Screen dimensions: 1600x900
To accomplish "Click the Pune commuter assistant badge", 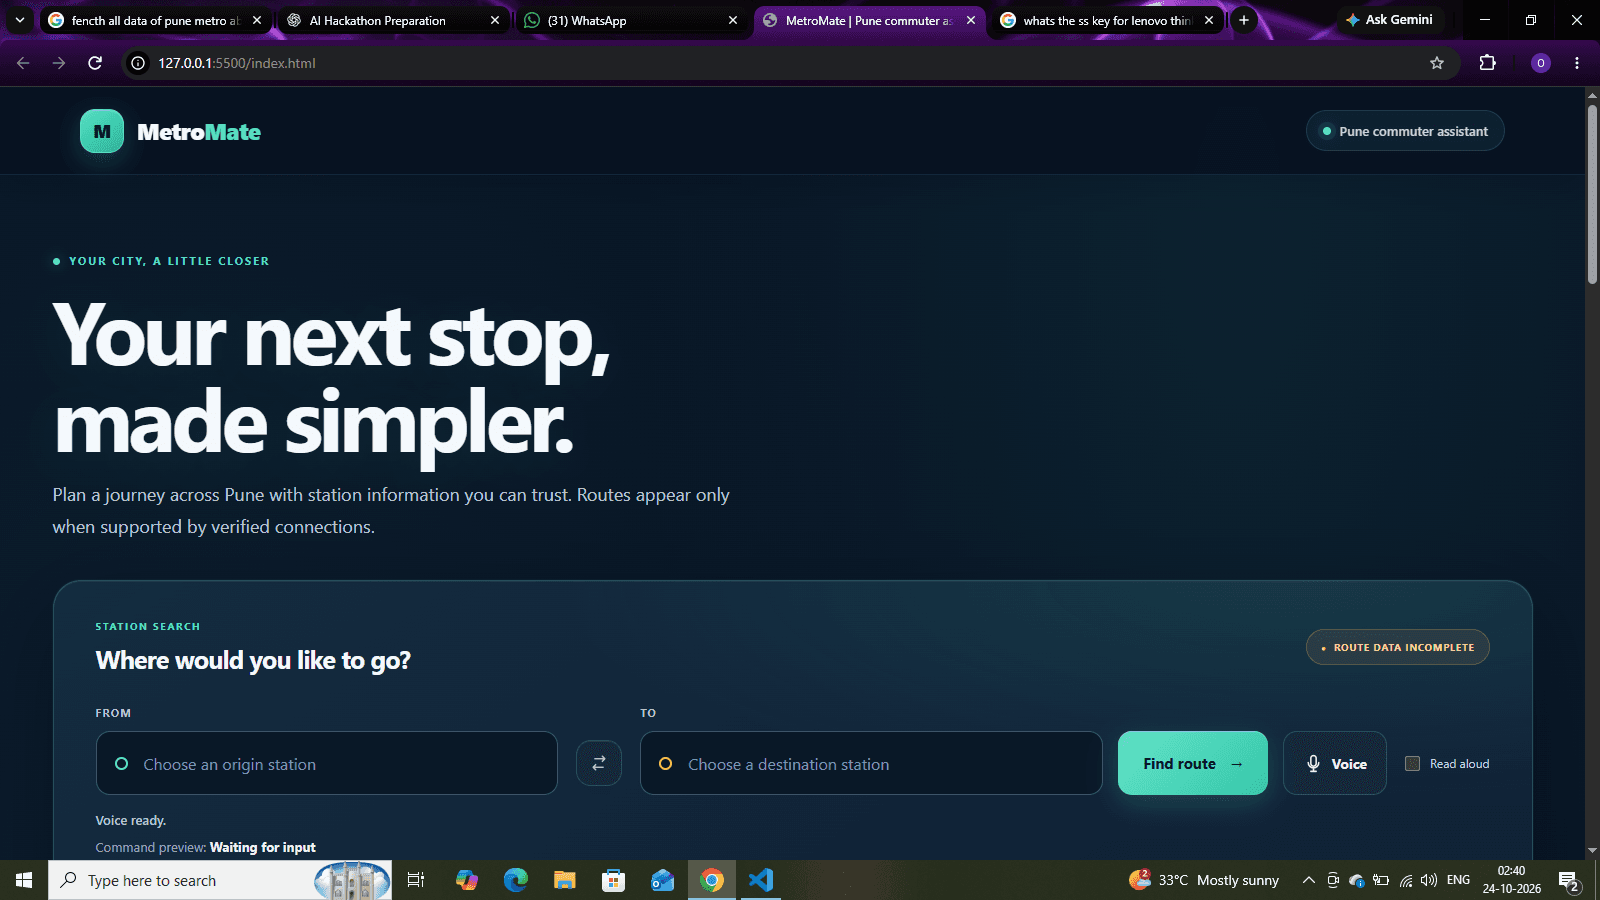I will [x=1405, y=131].
